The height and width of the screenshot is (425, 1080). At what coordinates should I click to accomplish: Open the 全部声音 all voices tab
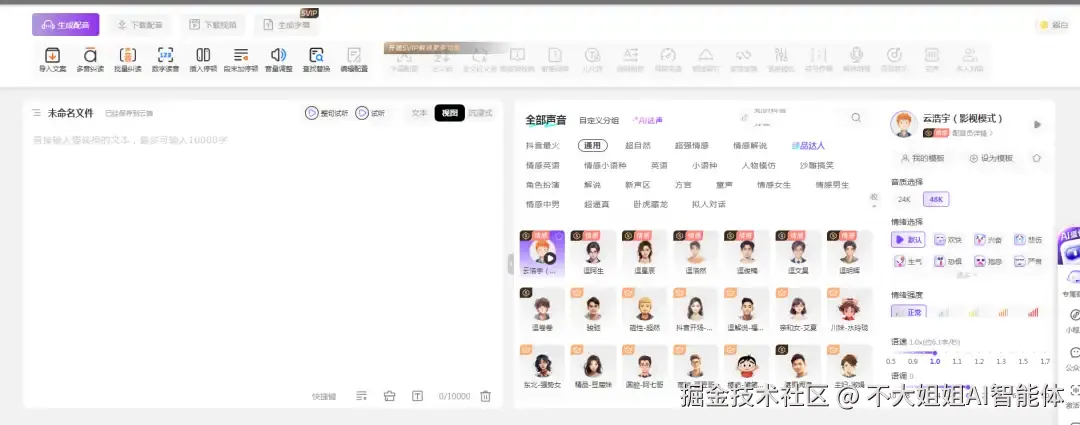click(x=546, y=119)
